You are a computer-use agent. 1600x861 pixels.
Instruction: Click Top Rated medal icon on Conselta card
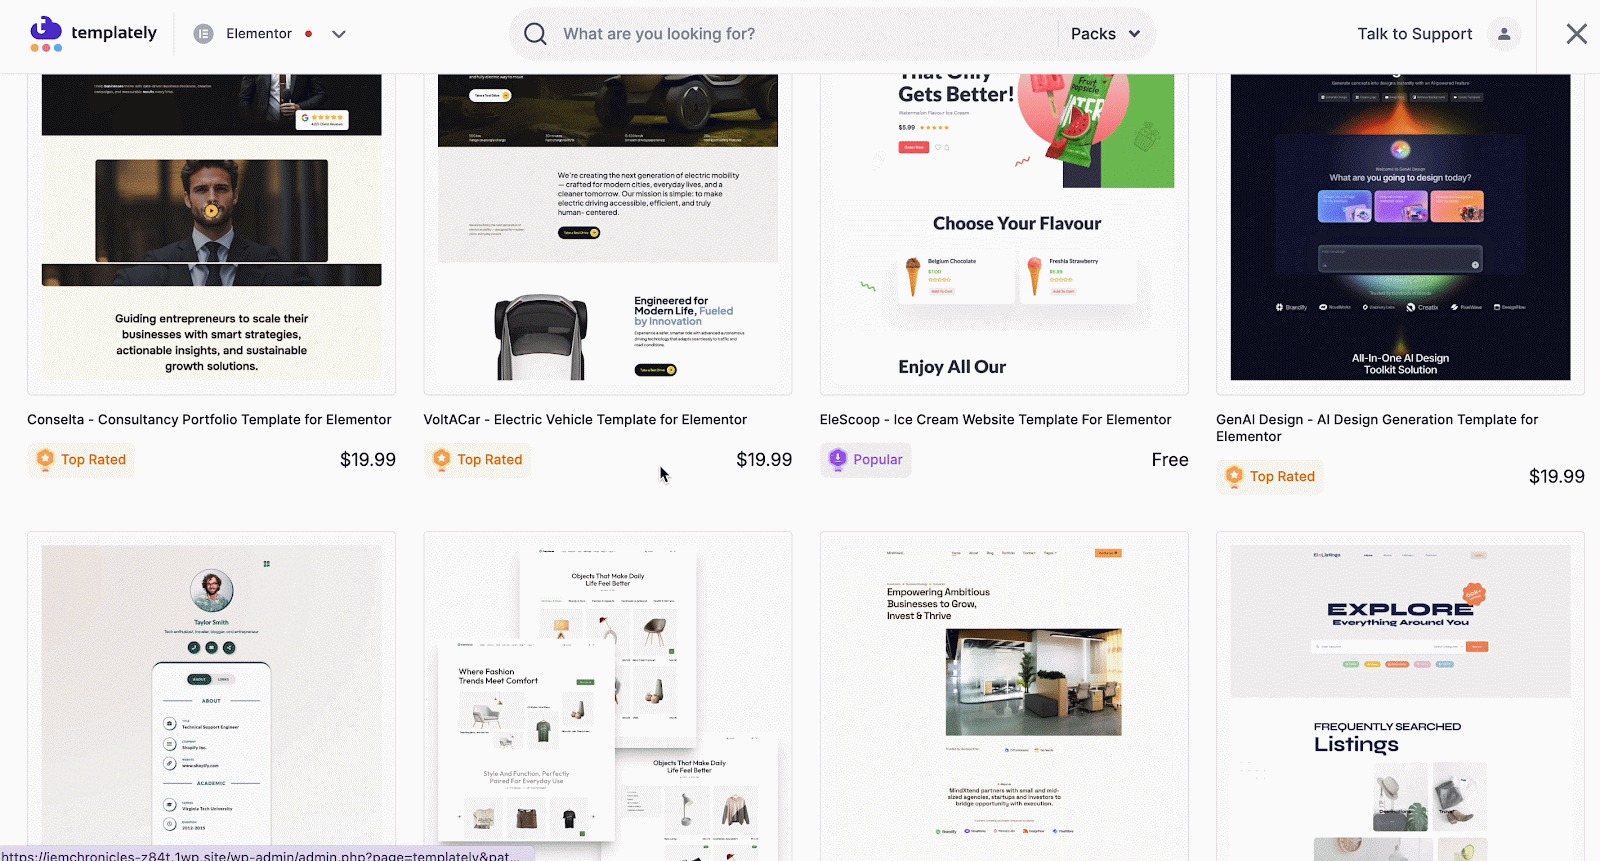[x=45, y=460]
